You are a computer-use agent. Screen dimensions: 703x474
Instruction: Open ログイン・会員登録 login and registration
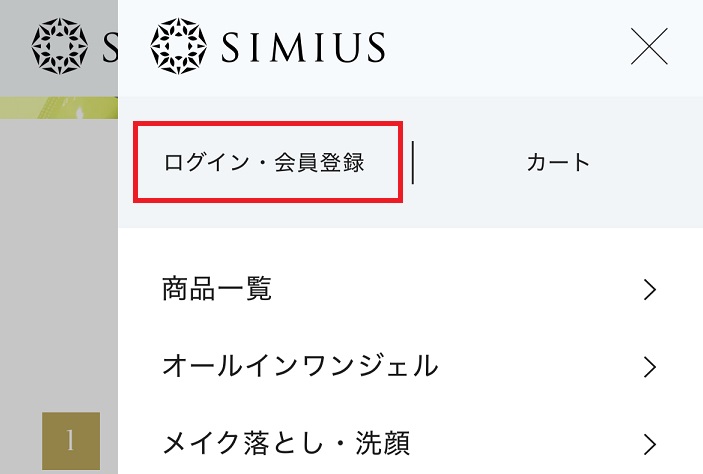pos(264,162)
